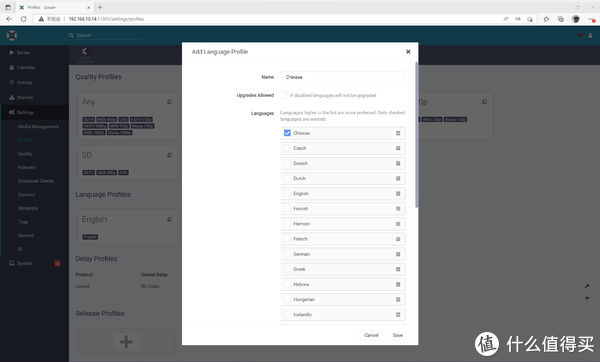
Task: Click Cancel in the dialog
Action: tap(371, 335)
